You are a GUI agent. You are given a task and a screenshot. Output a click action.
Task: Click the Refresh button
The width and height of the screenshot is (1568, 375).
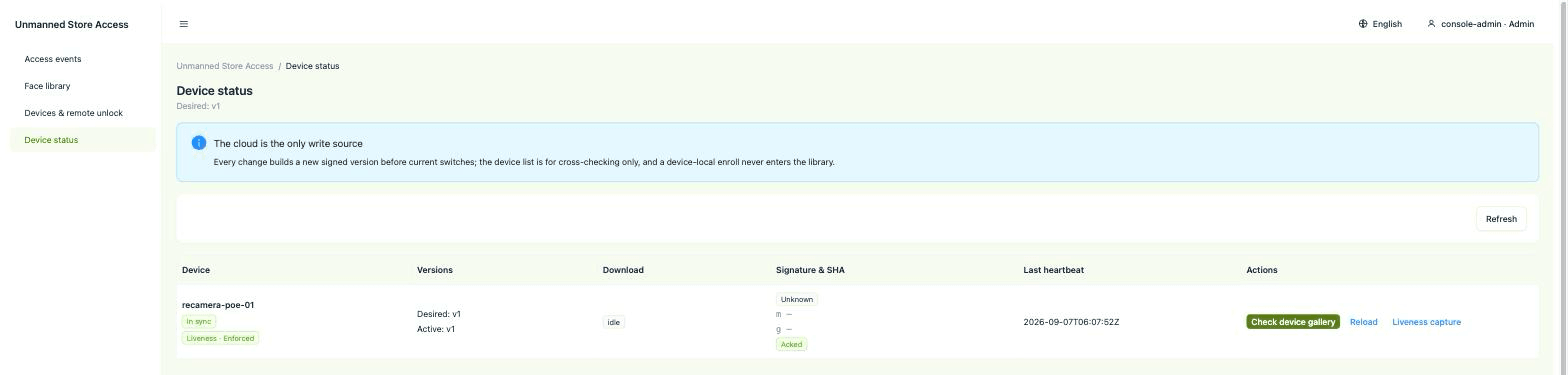pos(1501,219)
